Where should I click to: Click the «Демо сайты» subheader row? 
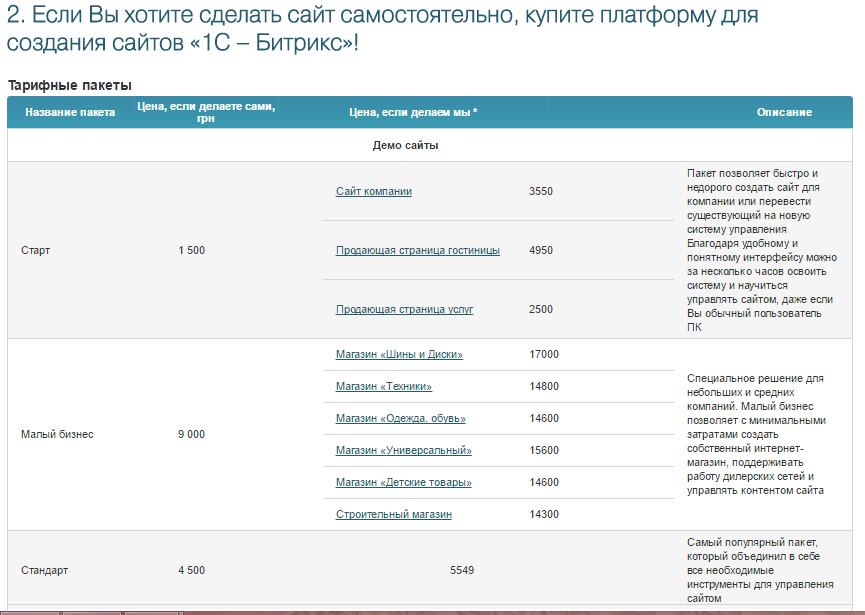(x=405, y=145)
